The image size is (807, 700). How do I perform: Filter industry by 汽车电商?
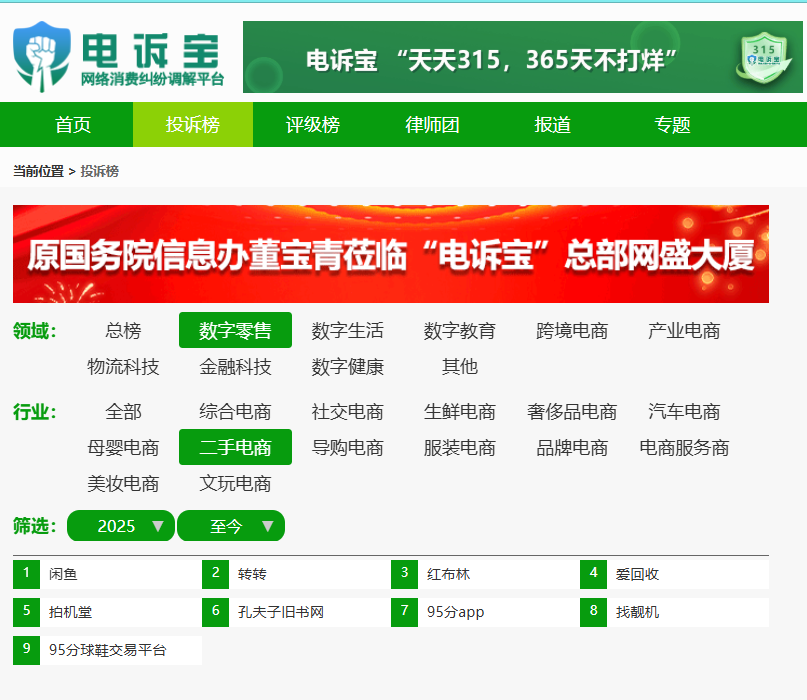click(684, 412)
